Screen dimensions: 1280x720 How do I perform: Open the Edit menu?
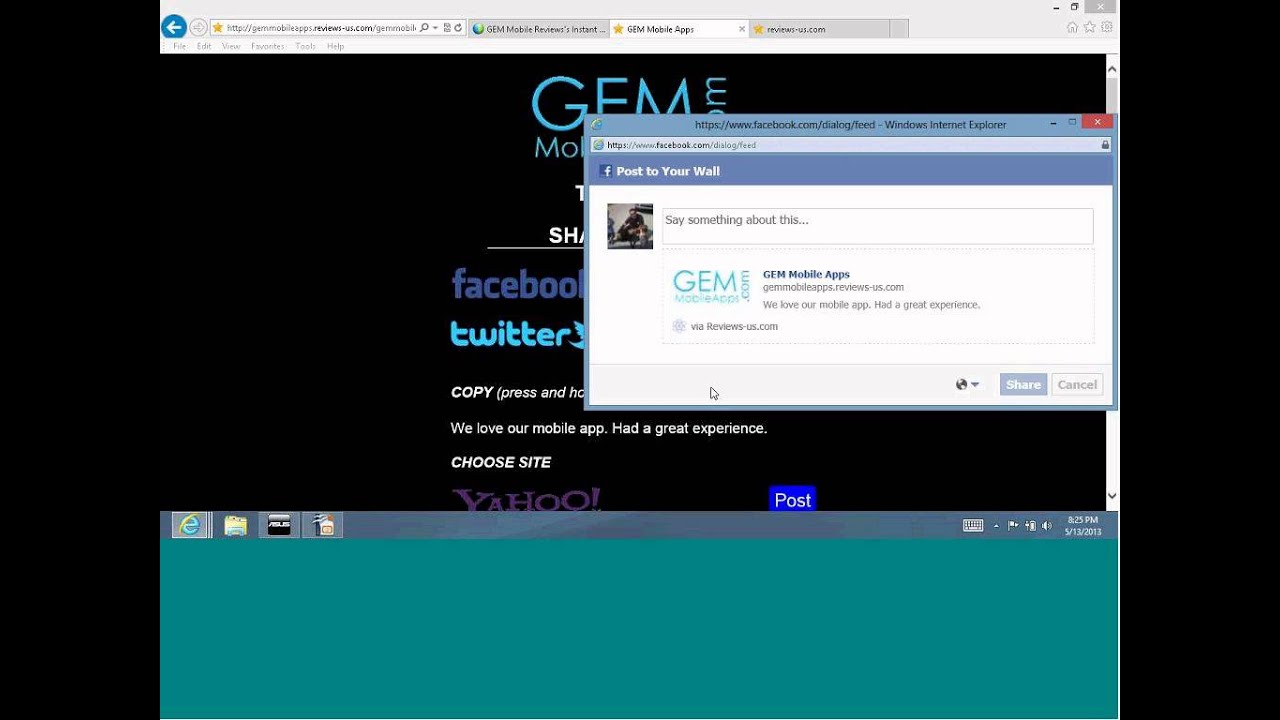(204, 46)
